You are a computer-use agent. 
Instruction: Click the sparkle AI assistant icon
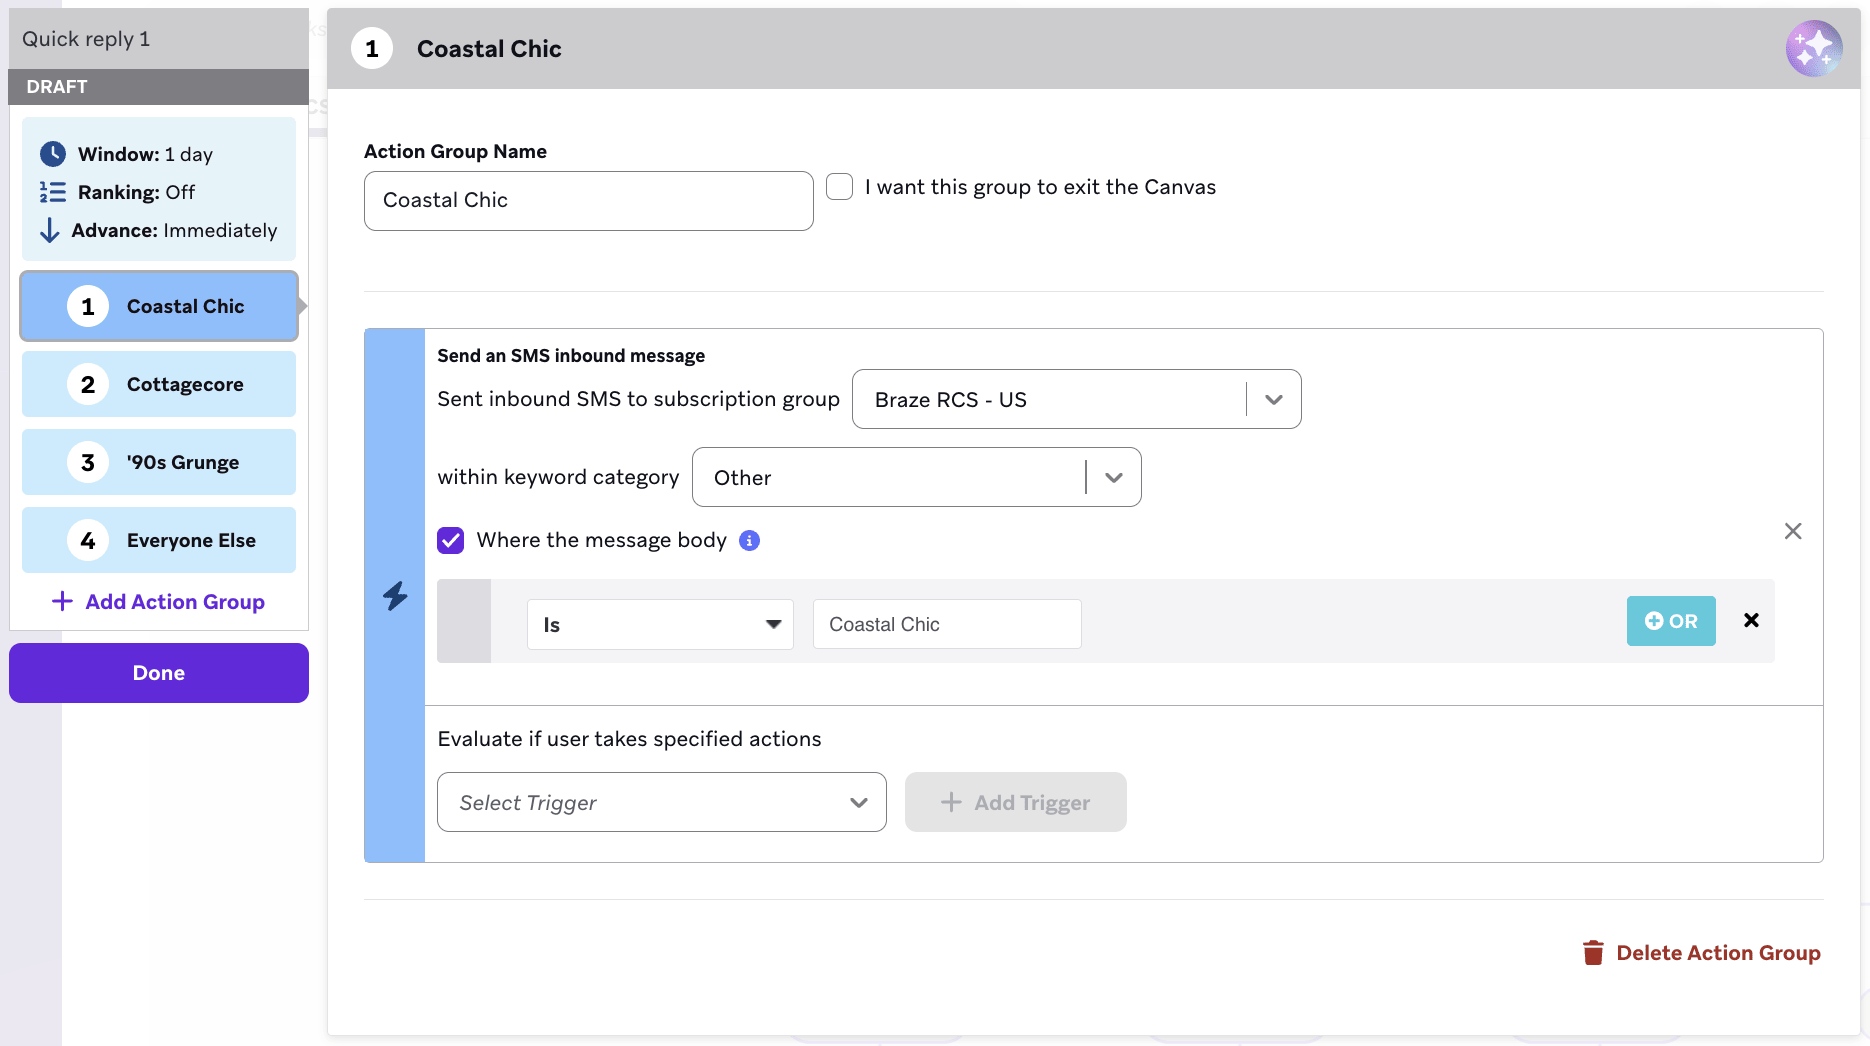[x=1814, y=48]
